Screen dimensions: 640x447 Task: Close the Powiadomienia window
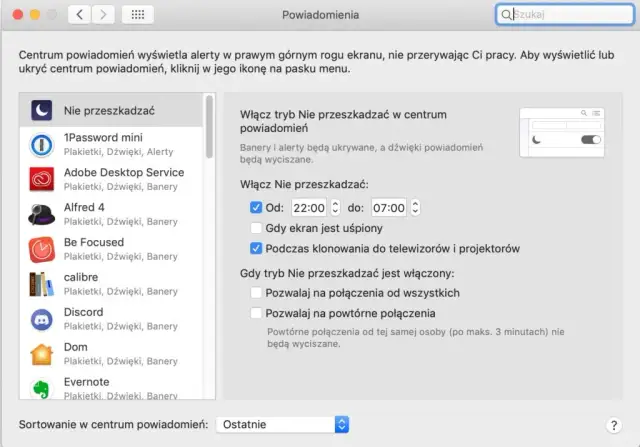pyautogui.click(x=18, y=15)
